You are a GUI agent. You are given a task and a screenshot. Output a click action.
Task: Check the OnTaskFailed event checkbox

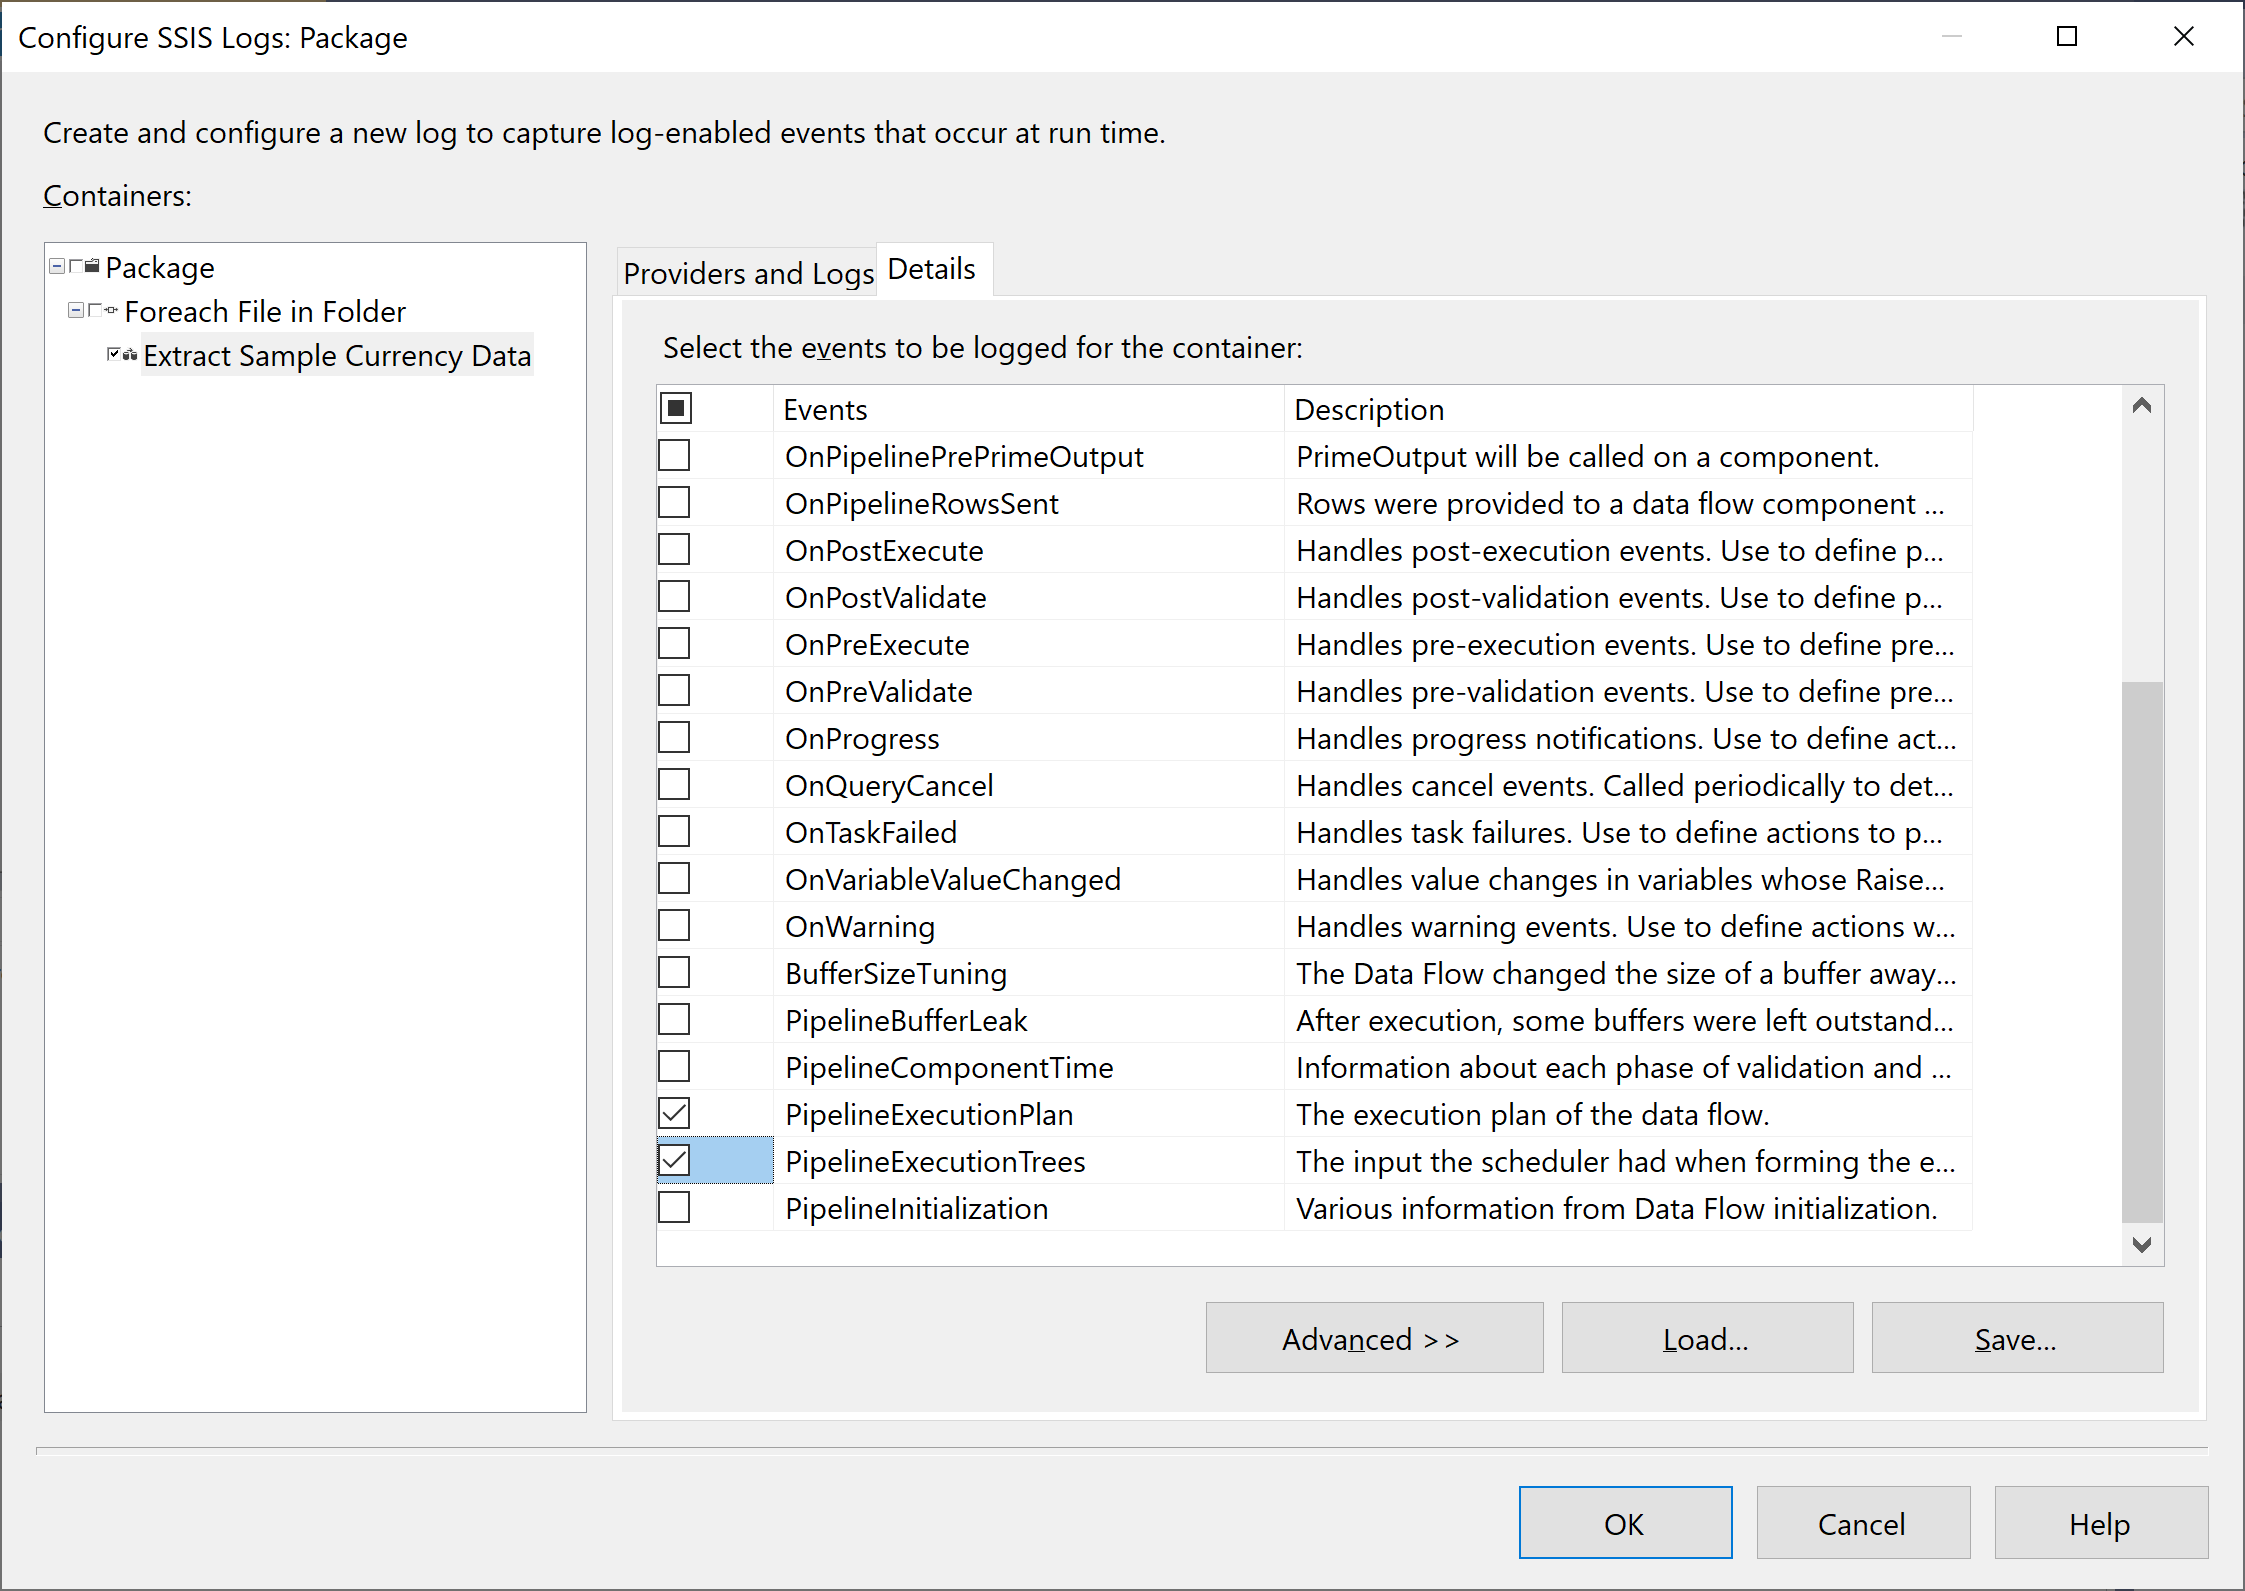pos(674,832)
